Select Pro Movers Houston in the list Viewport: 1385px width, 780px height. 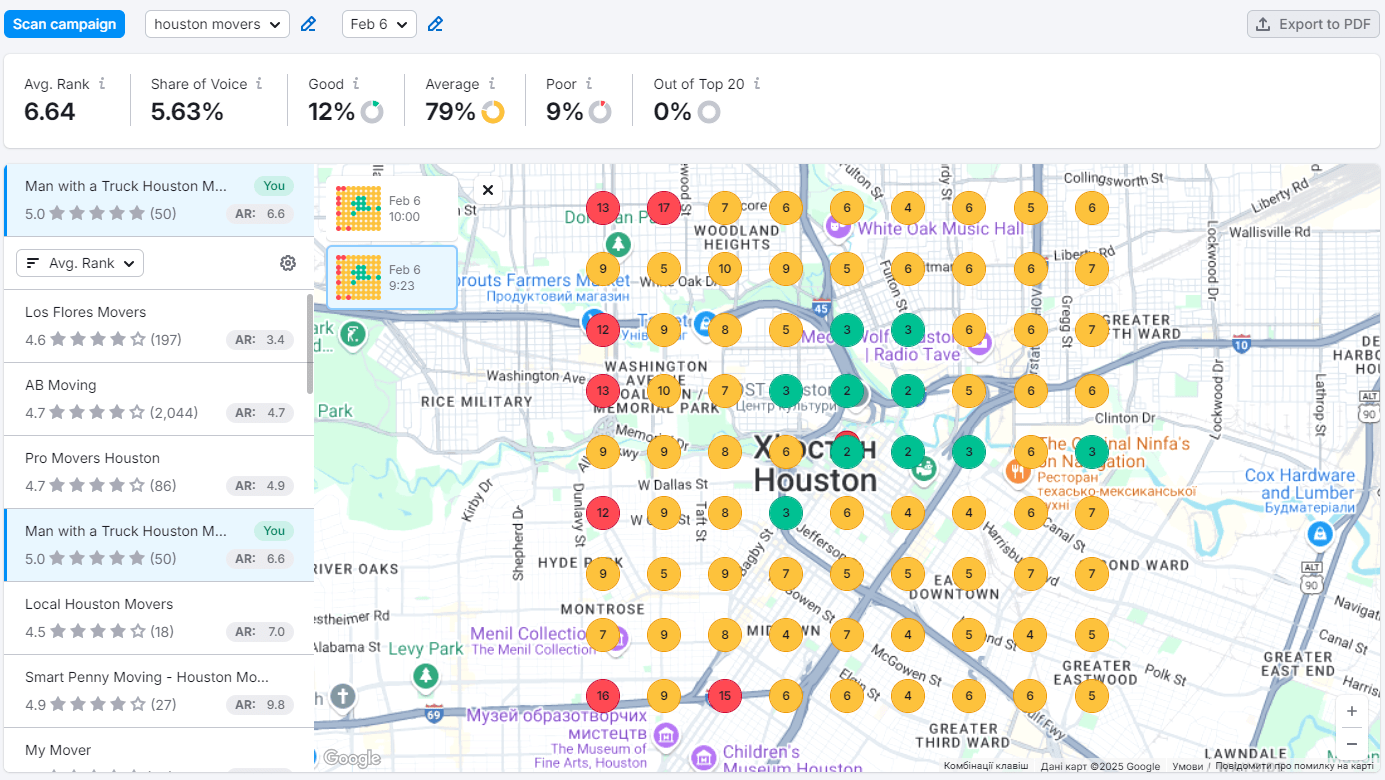(x=158, y=472)
